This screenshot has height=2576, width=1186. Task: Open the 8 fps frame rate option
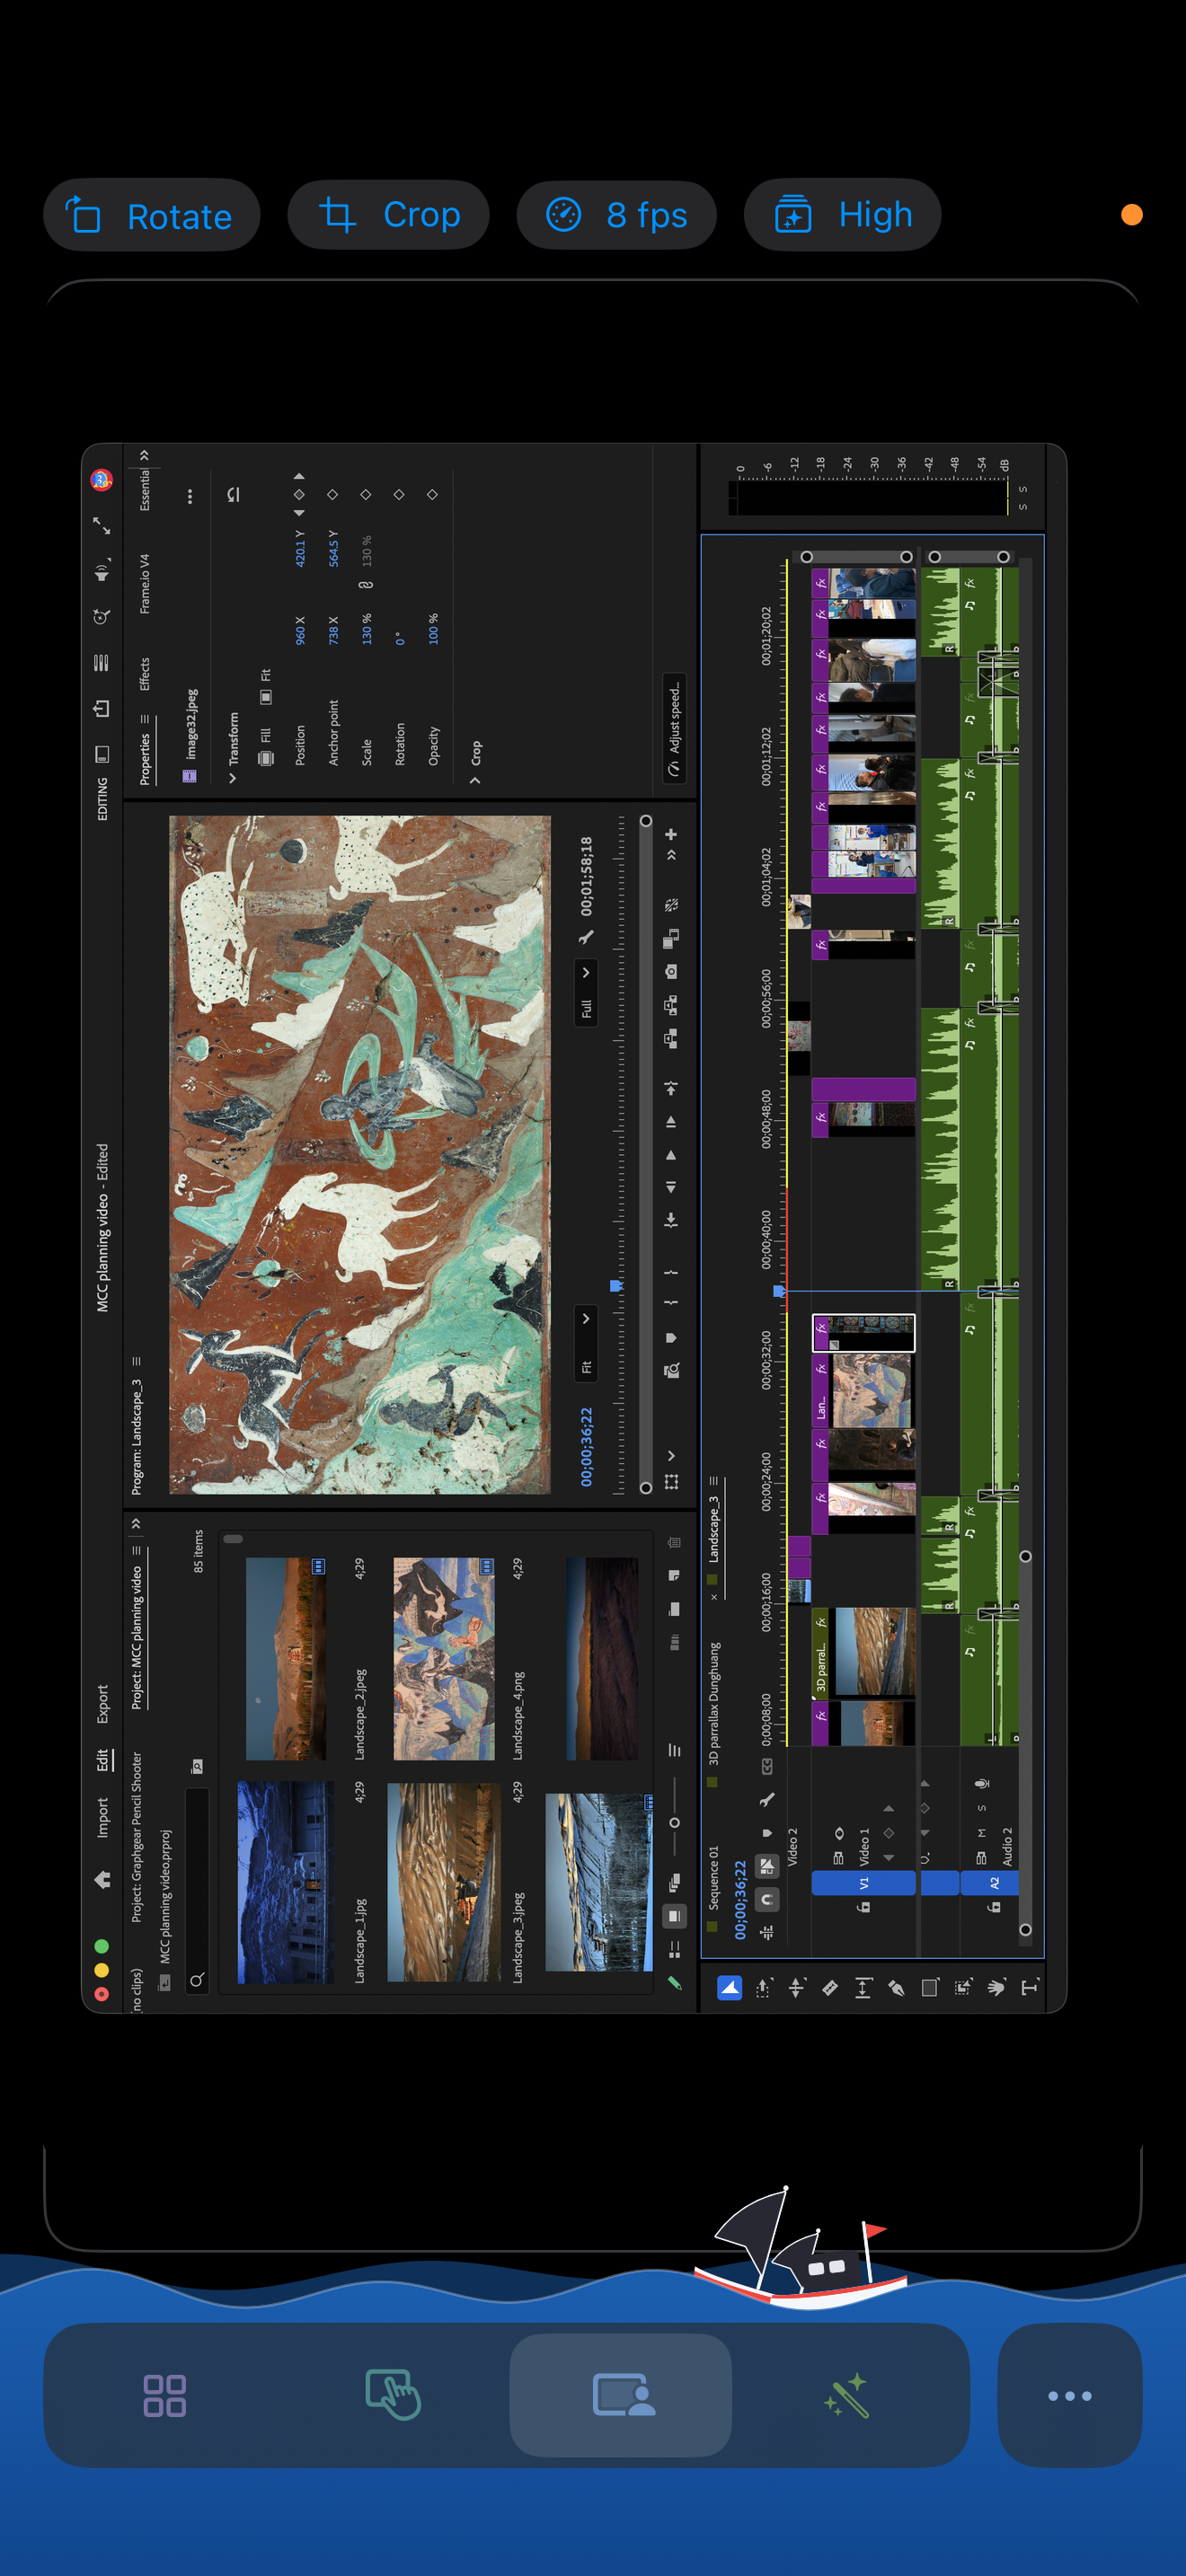(616, 215)
